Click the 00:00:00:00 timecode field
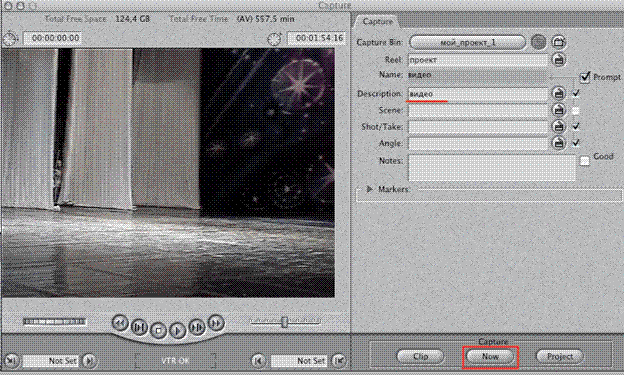 [53, 38]
